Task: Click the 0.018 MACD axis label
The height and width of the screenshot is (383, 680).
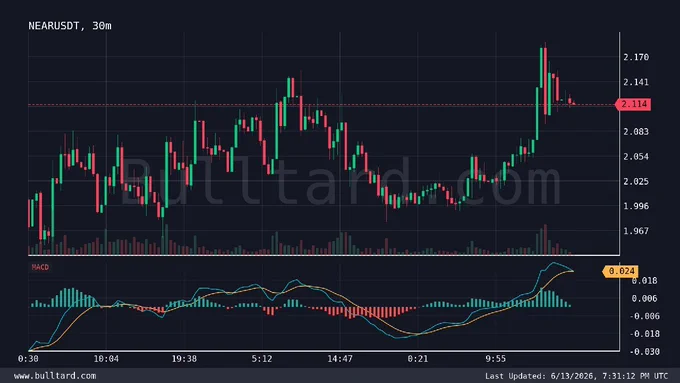Action: 644,281
